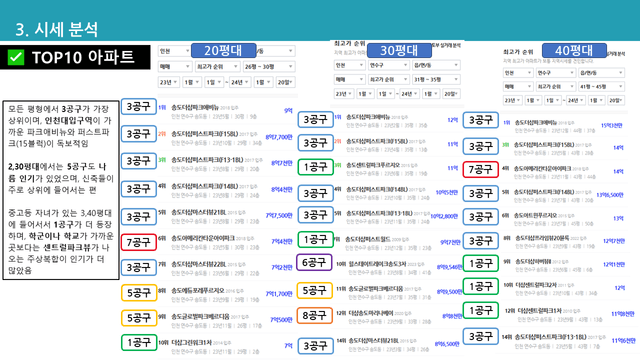
Task: Click the orange 8공구 tag
Action: click(x=314, y=316)
